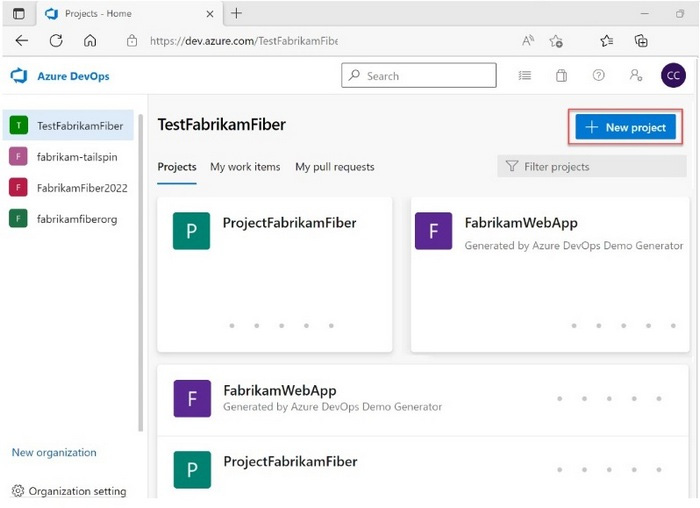Click the purple F icon in list row
700x508 pixels.
click(x=192, y=399)
